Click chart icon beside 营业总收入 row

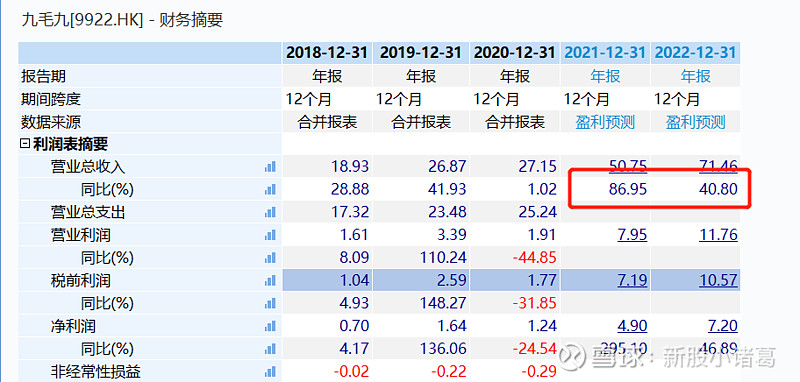click(270, 167)
